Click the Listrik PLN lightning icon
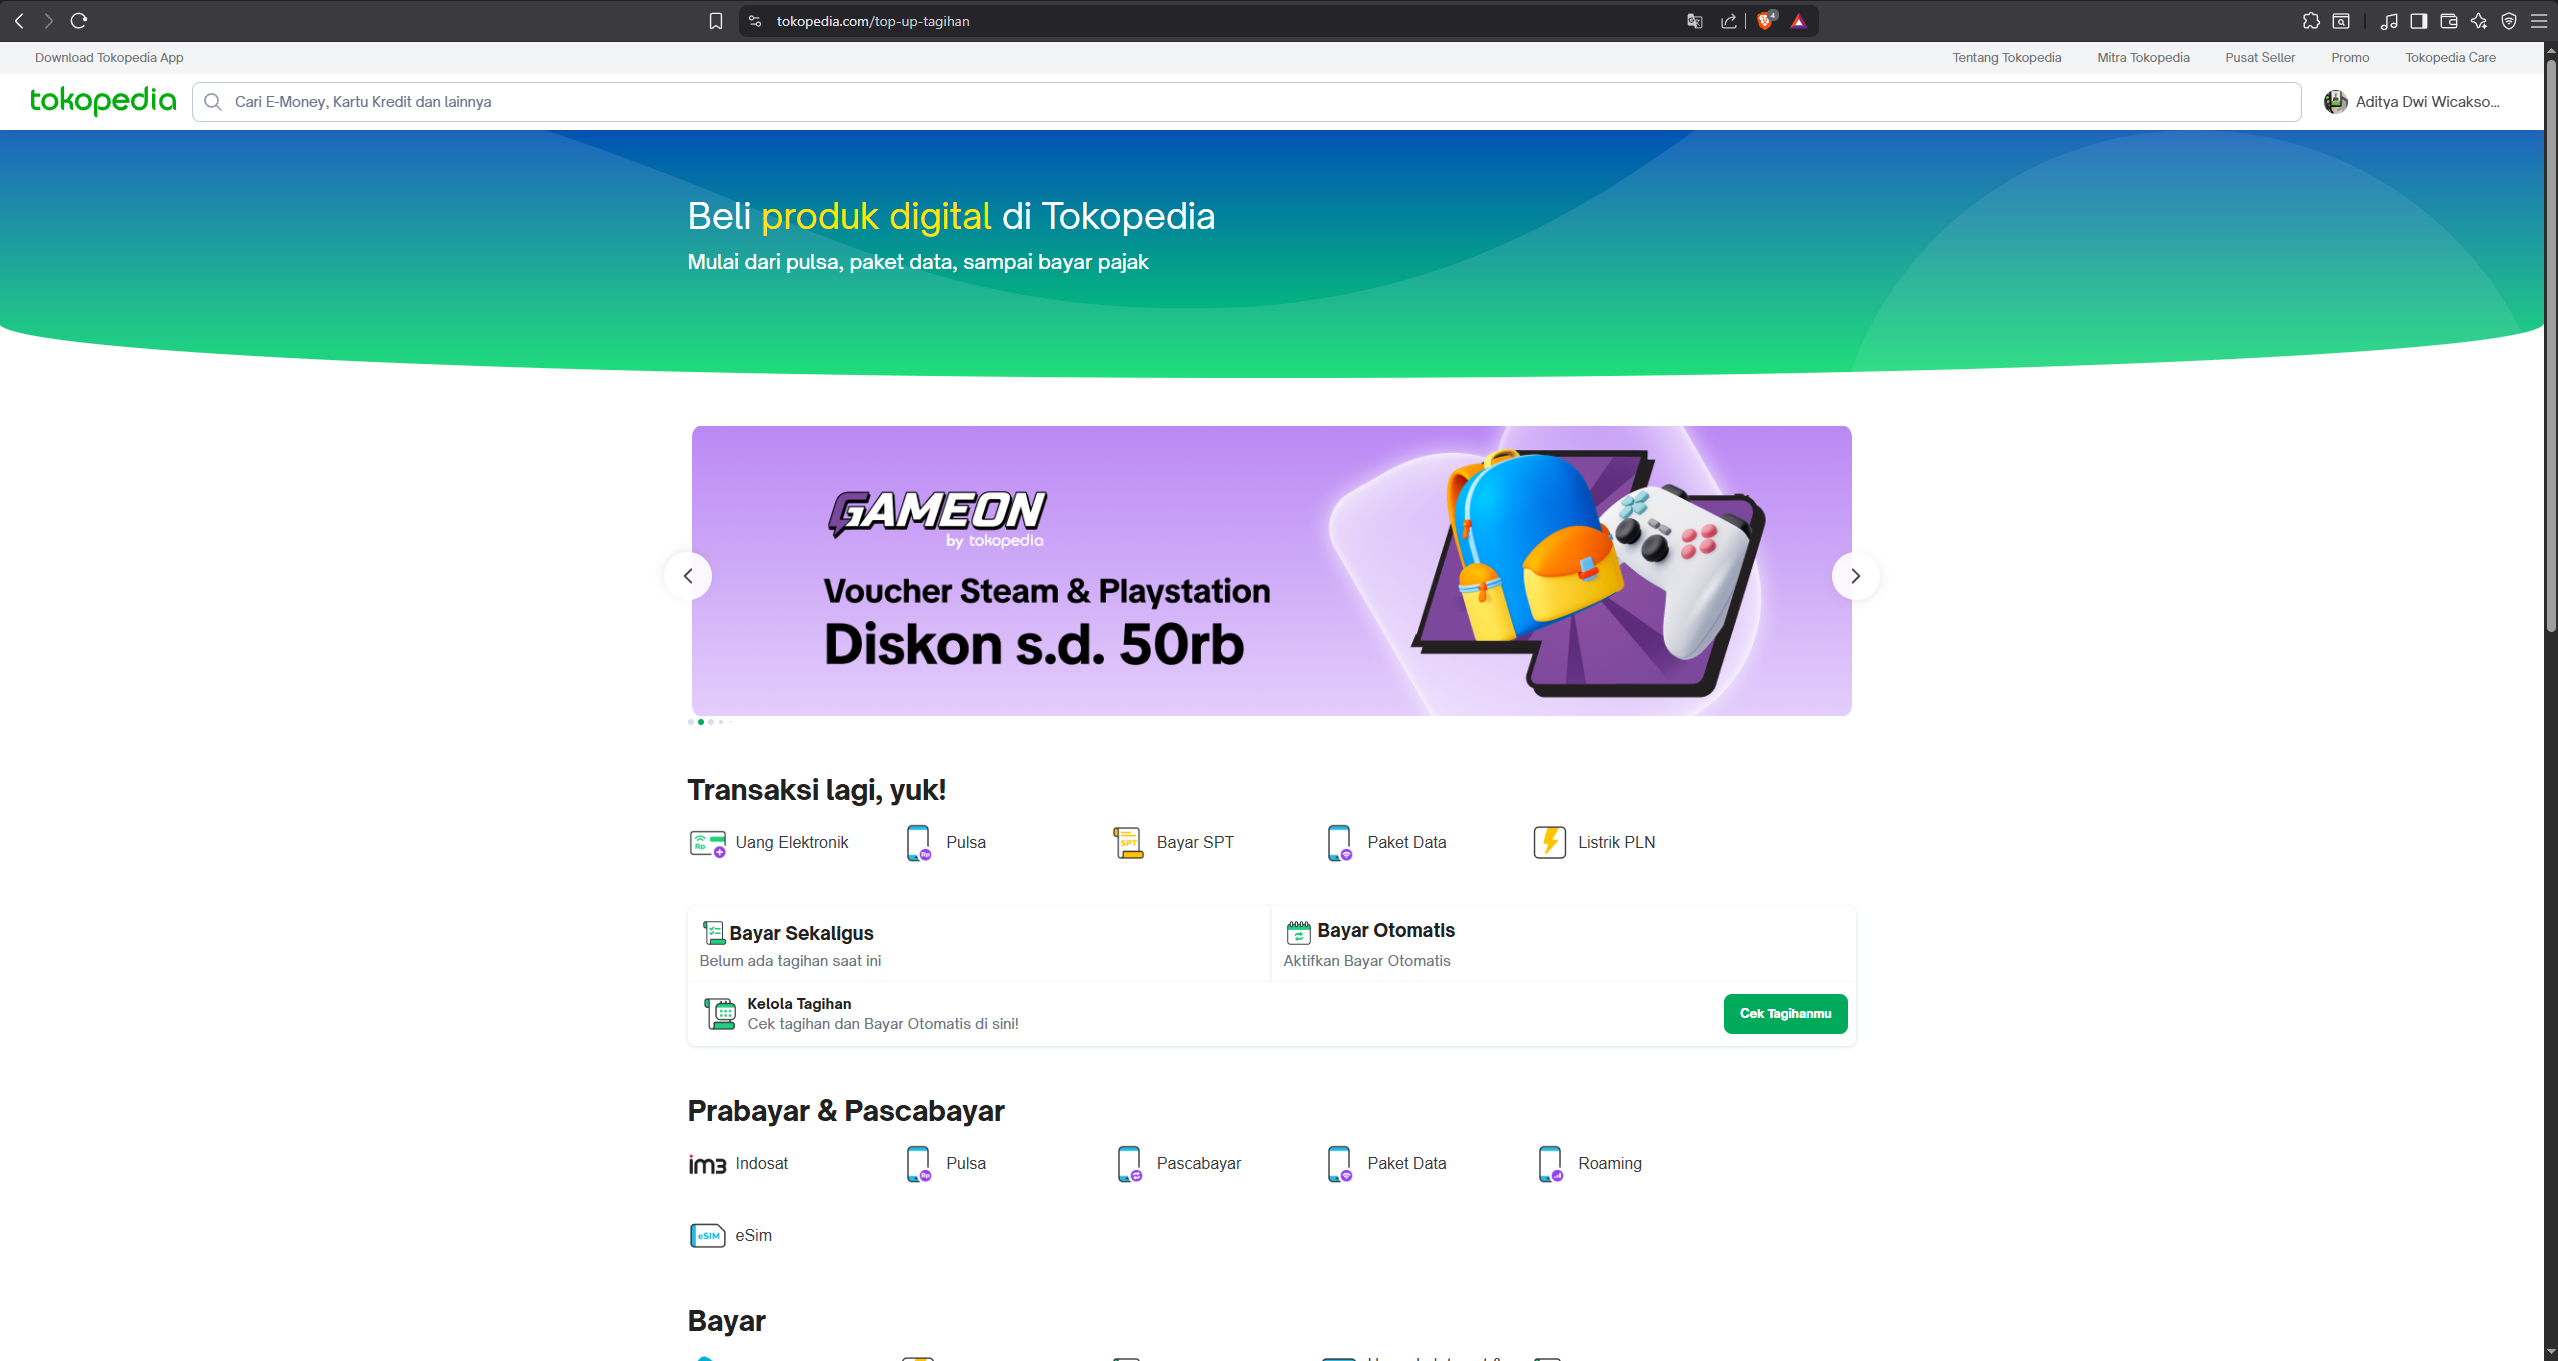2558x1361 pixels. [x=1549, y=843]
